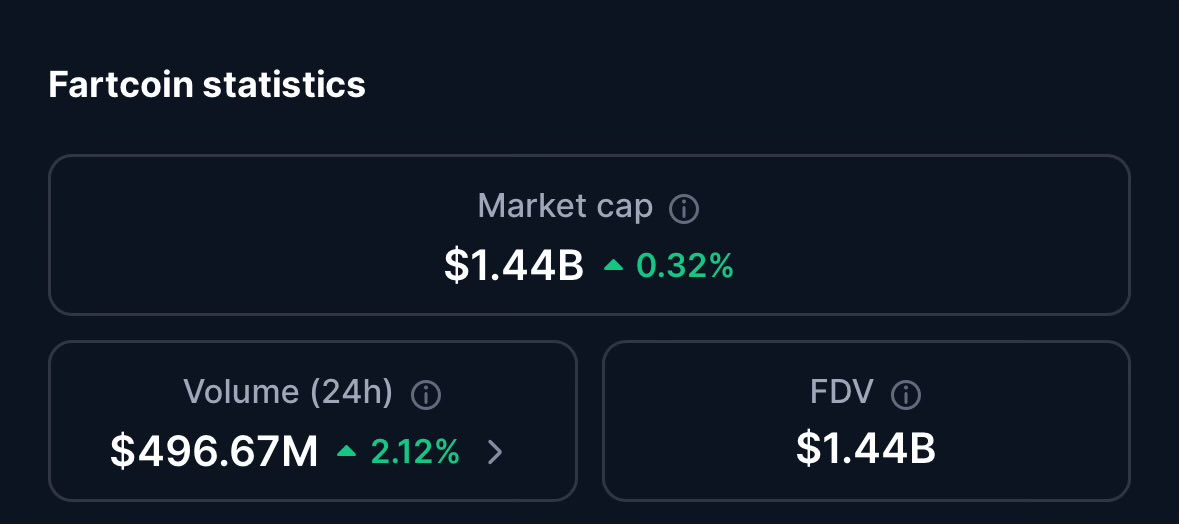Select the Market cap label text
The height and width of the screenshot is (524, 1179).
pos(565,206)
